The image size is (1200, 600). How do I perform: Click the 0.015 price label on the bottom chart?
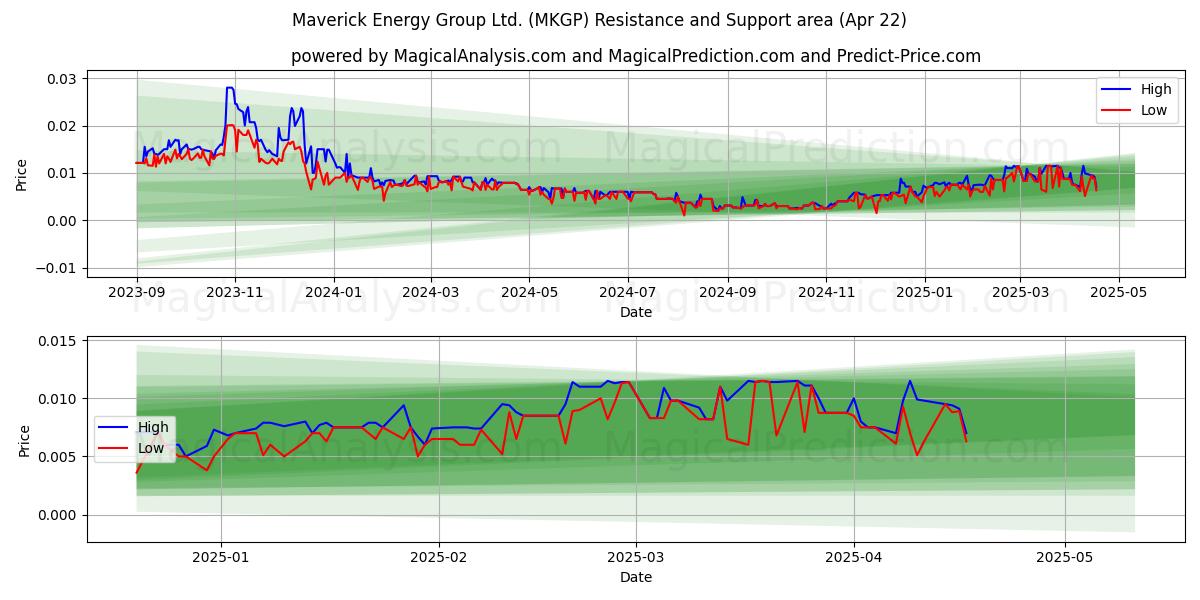pos(58,341)
